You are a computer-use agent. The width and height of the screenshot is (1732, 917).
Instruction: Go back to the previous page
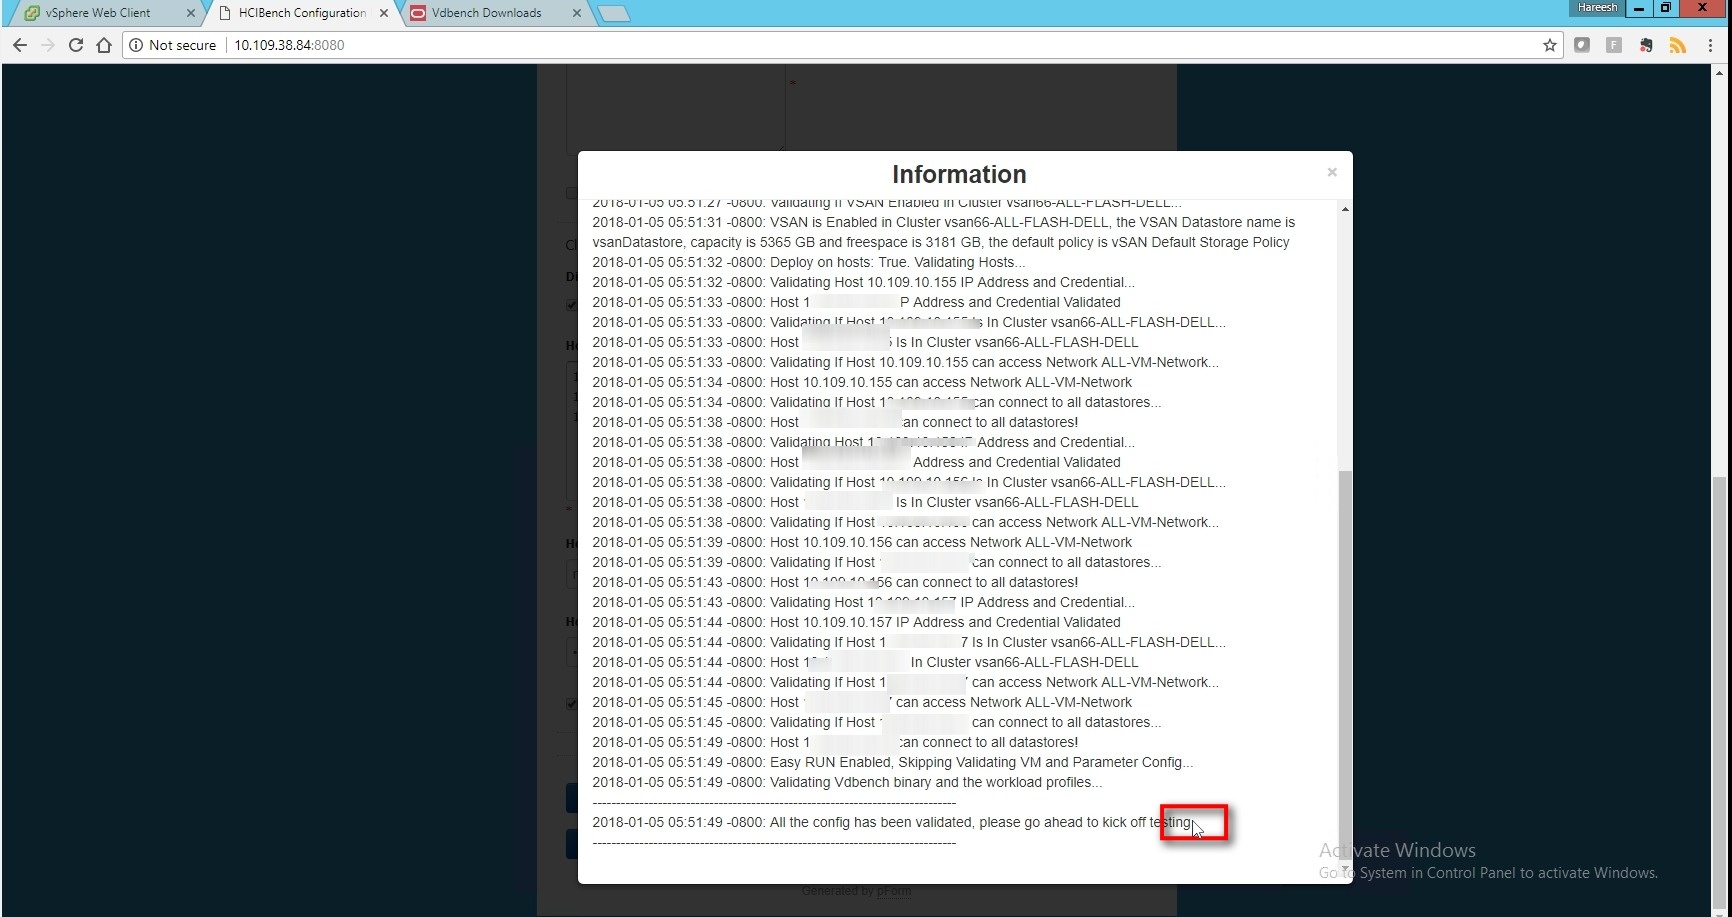pos(19,45)
